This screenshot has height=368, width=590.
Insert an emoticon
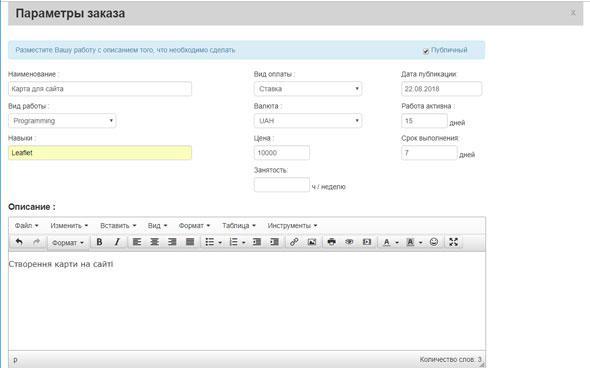tap(434, 242)
